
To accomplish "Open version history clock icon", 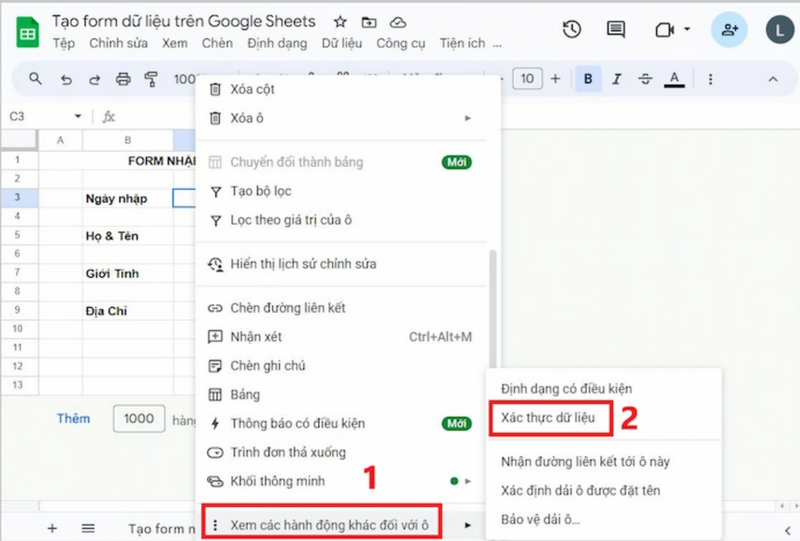I will click(571, 29).
